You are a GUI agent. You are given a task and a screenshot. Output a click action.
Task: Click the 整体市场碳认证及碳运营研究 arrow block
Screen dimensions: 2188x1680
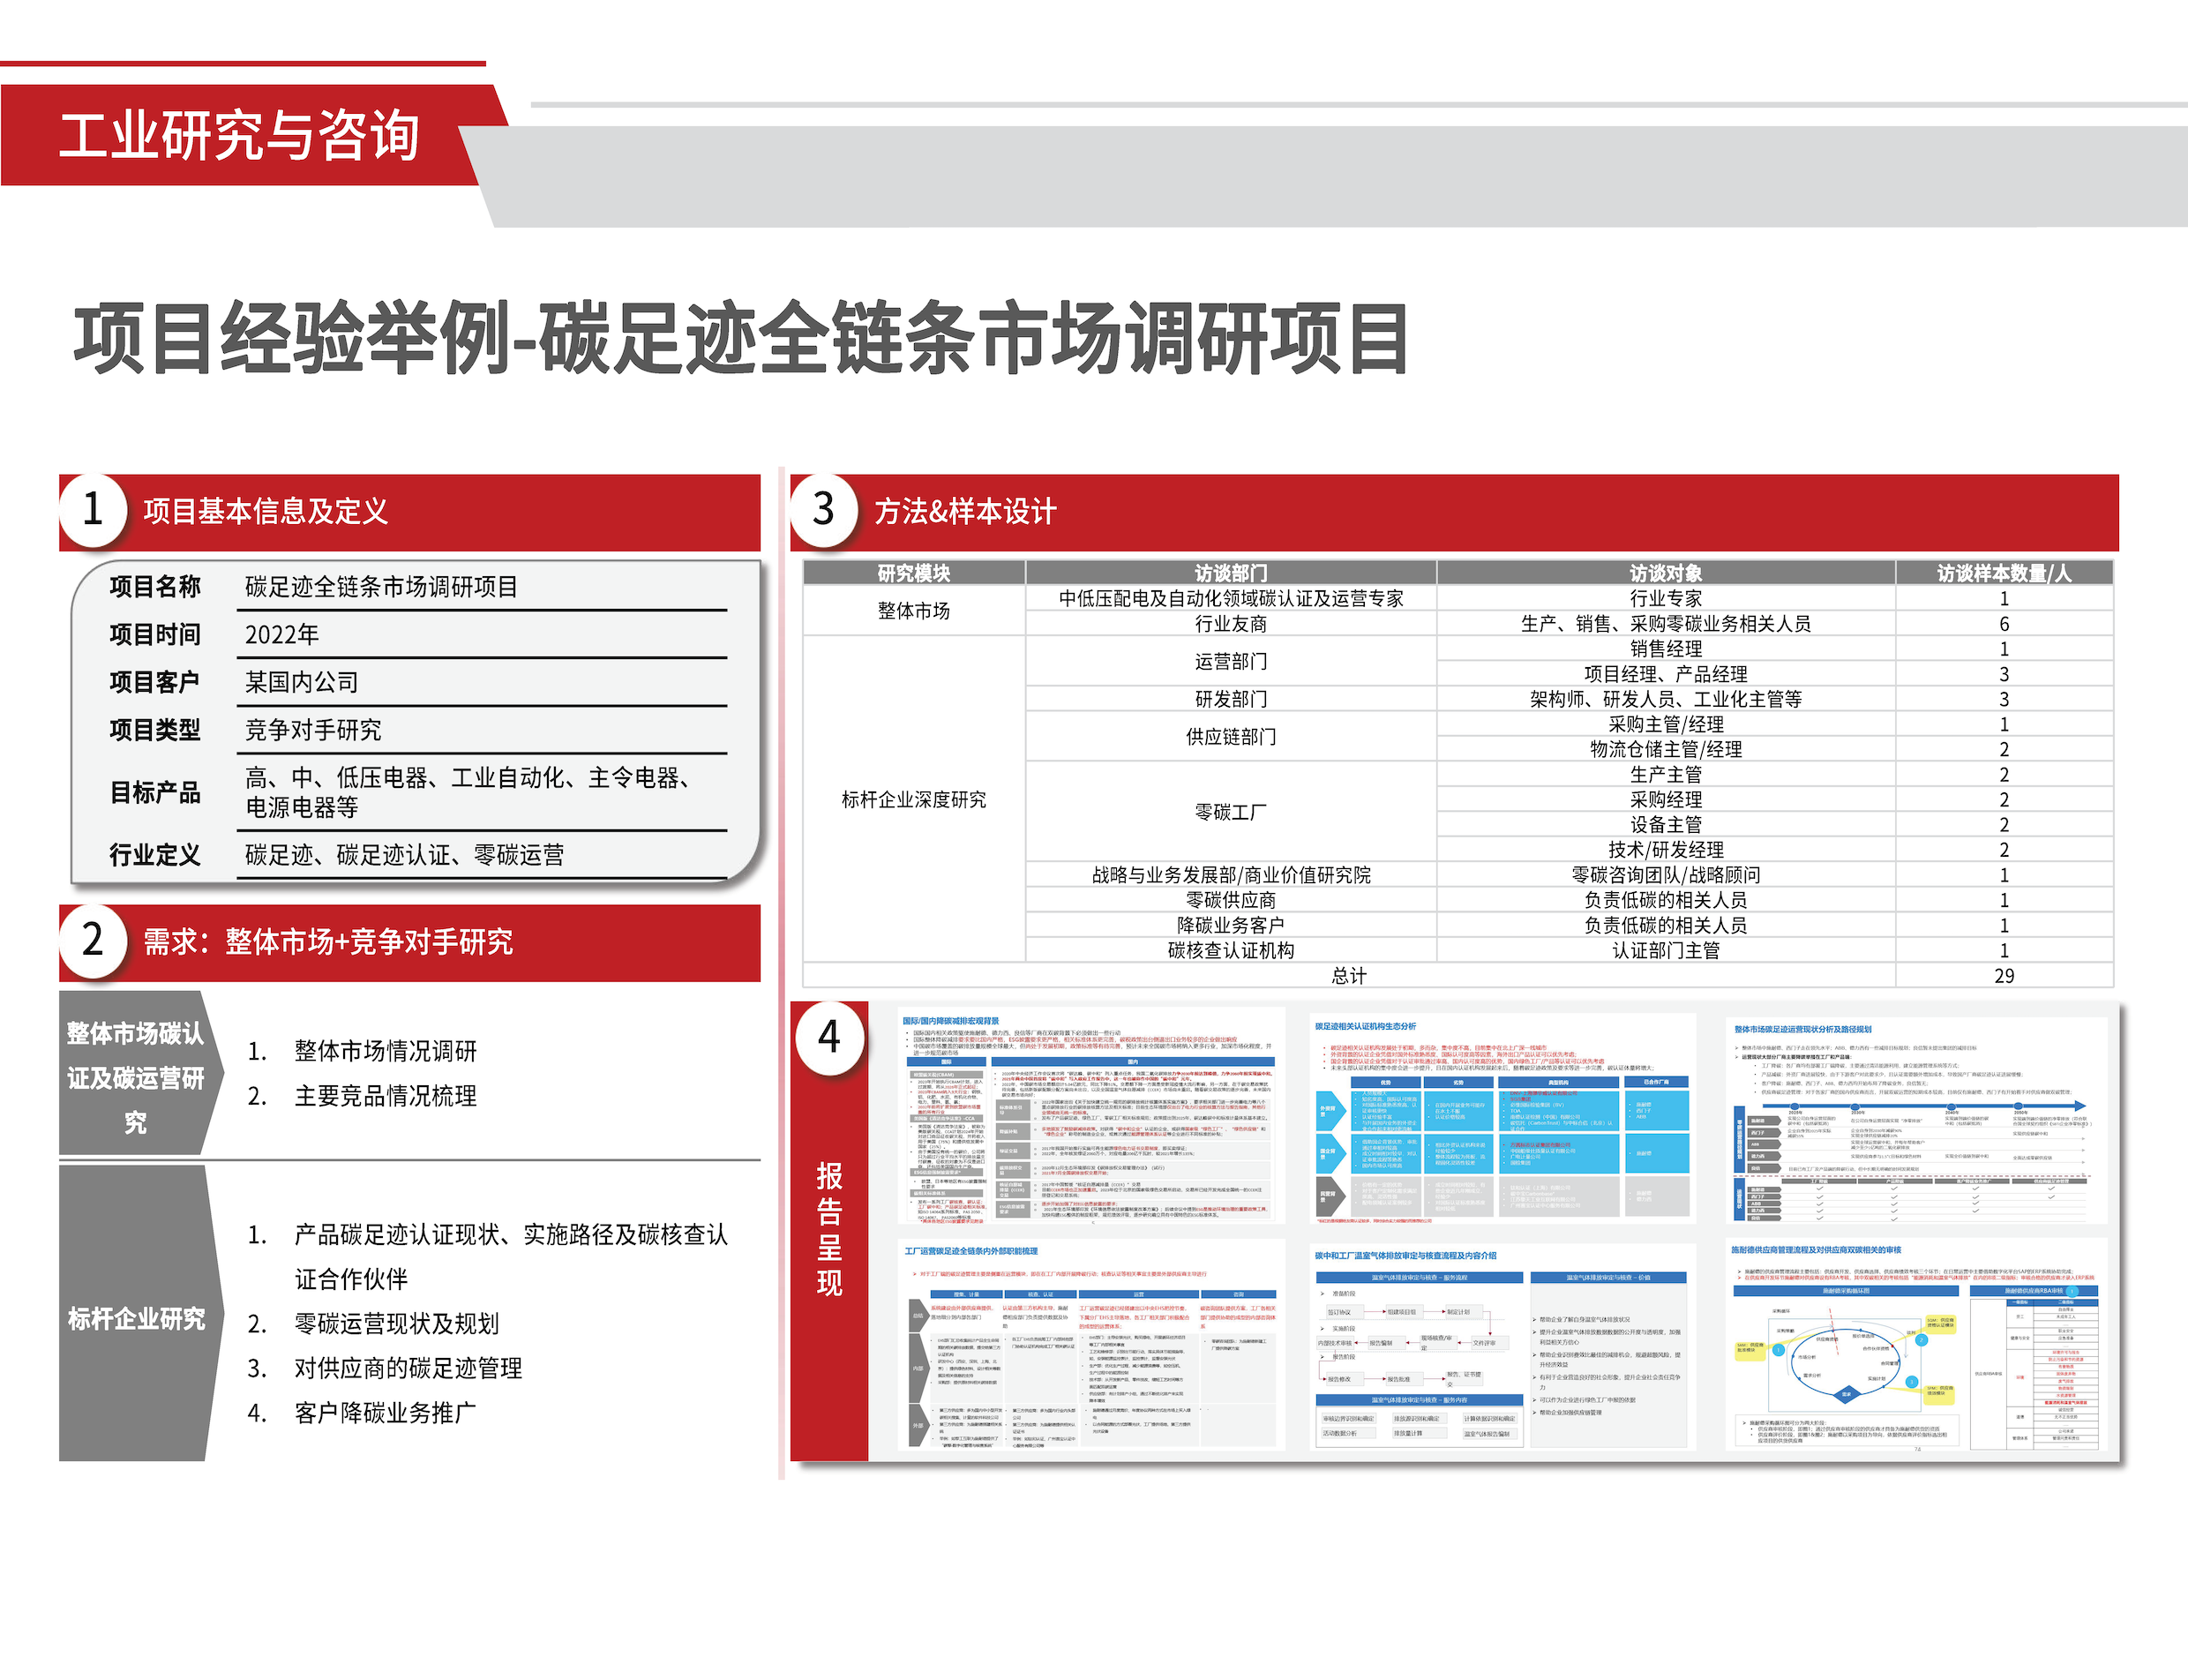point(137,1077)
